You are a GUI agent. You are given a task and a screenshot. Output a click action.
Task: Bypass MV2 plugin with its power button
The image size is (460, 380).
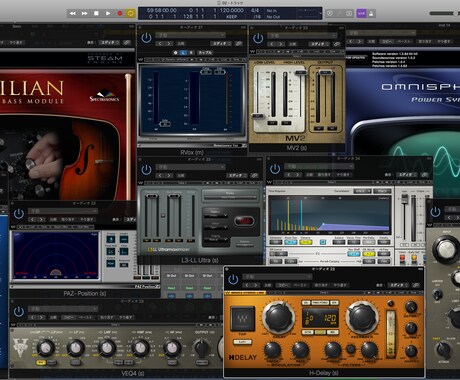point(258,38)
